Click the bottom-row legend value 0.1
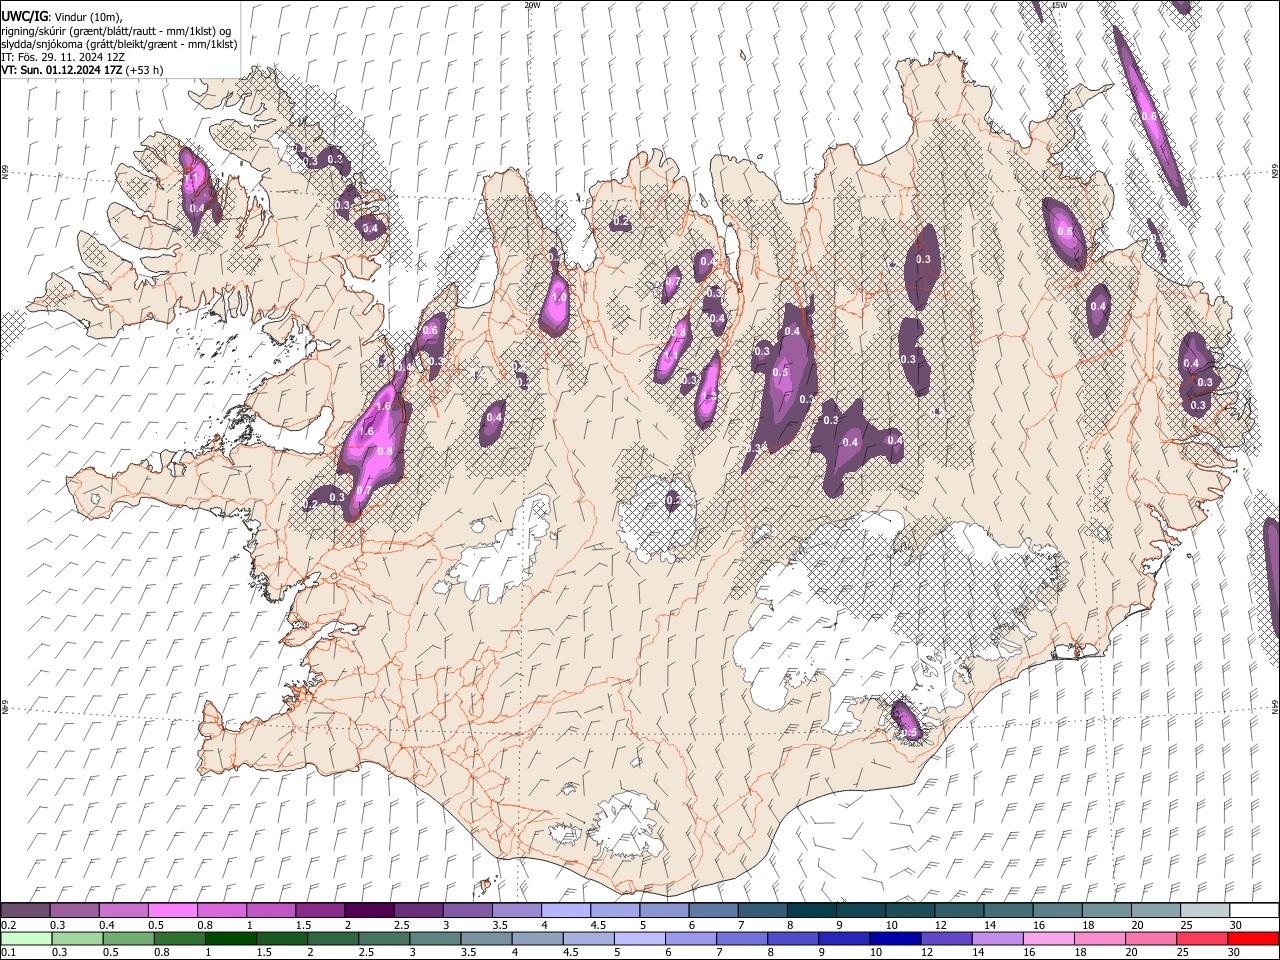1280x960 pixels. (x=8, y=953)
